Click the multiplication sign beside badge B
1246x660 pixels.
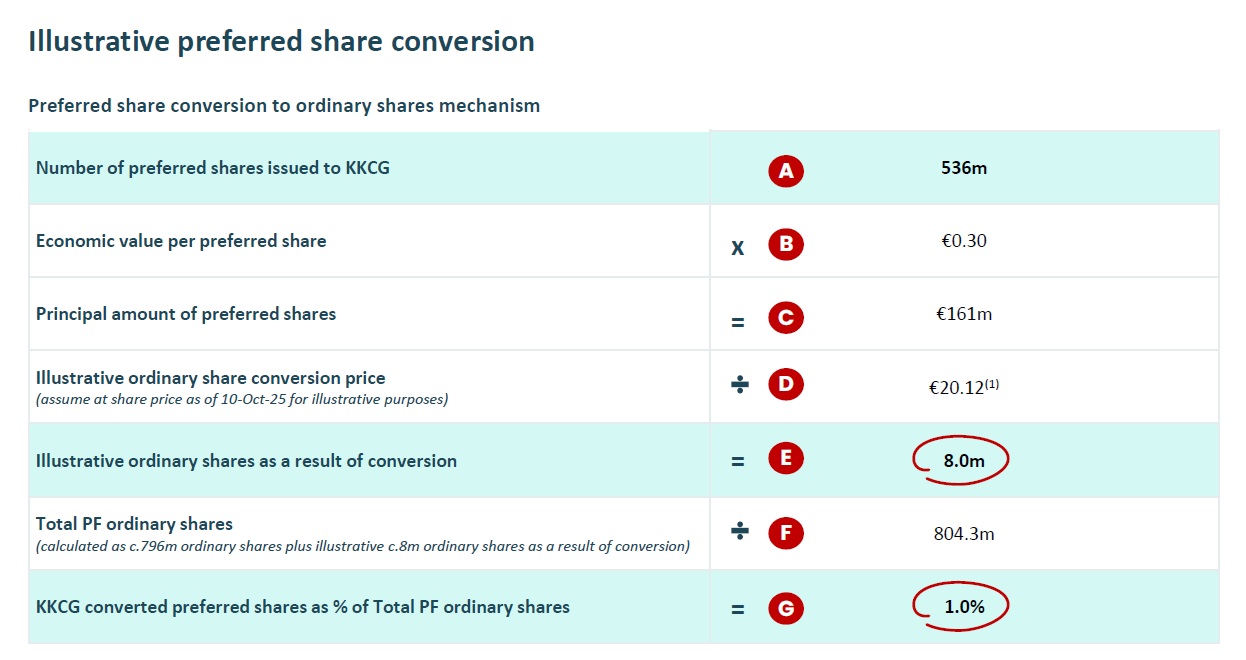738,247
